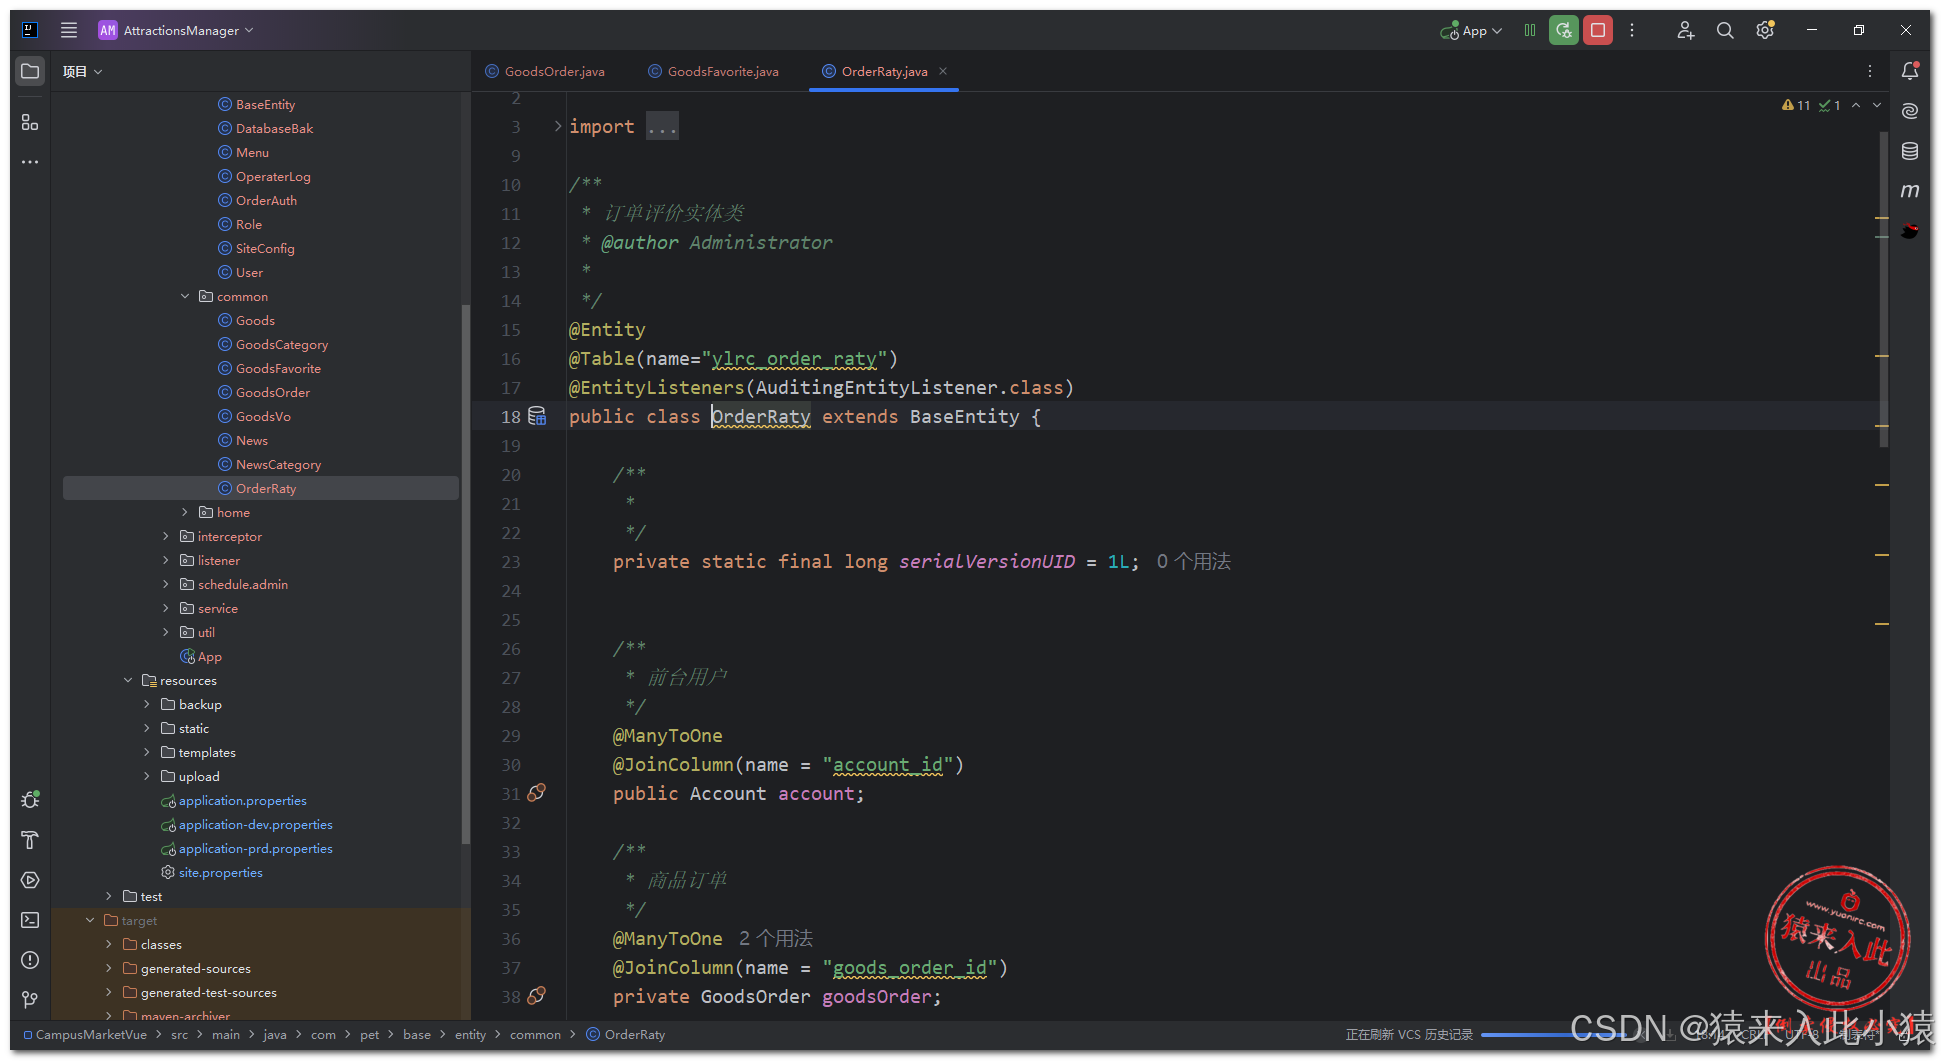Open the Structure tool window icon

tap(30, 122)
